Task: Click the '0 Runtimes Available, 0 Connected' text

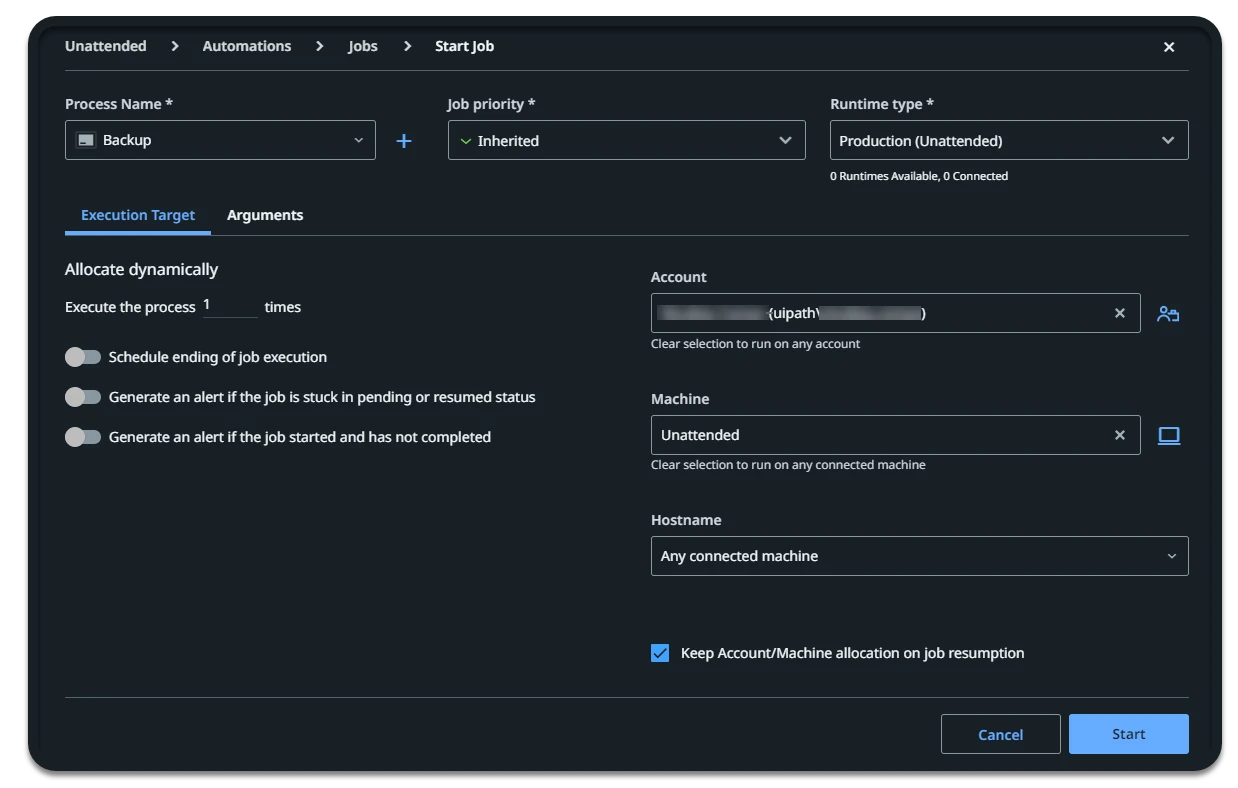Action: tap(919, 176)
